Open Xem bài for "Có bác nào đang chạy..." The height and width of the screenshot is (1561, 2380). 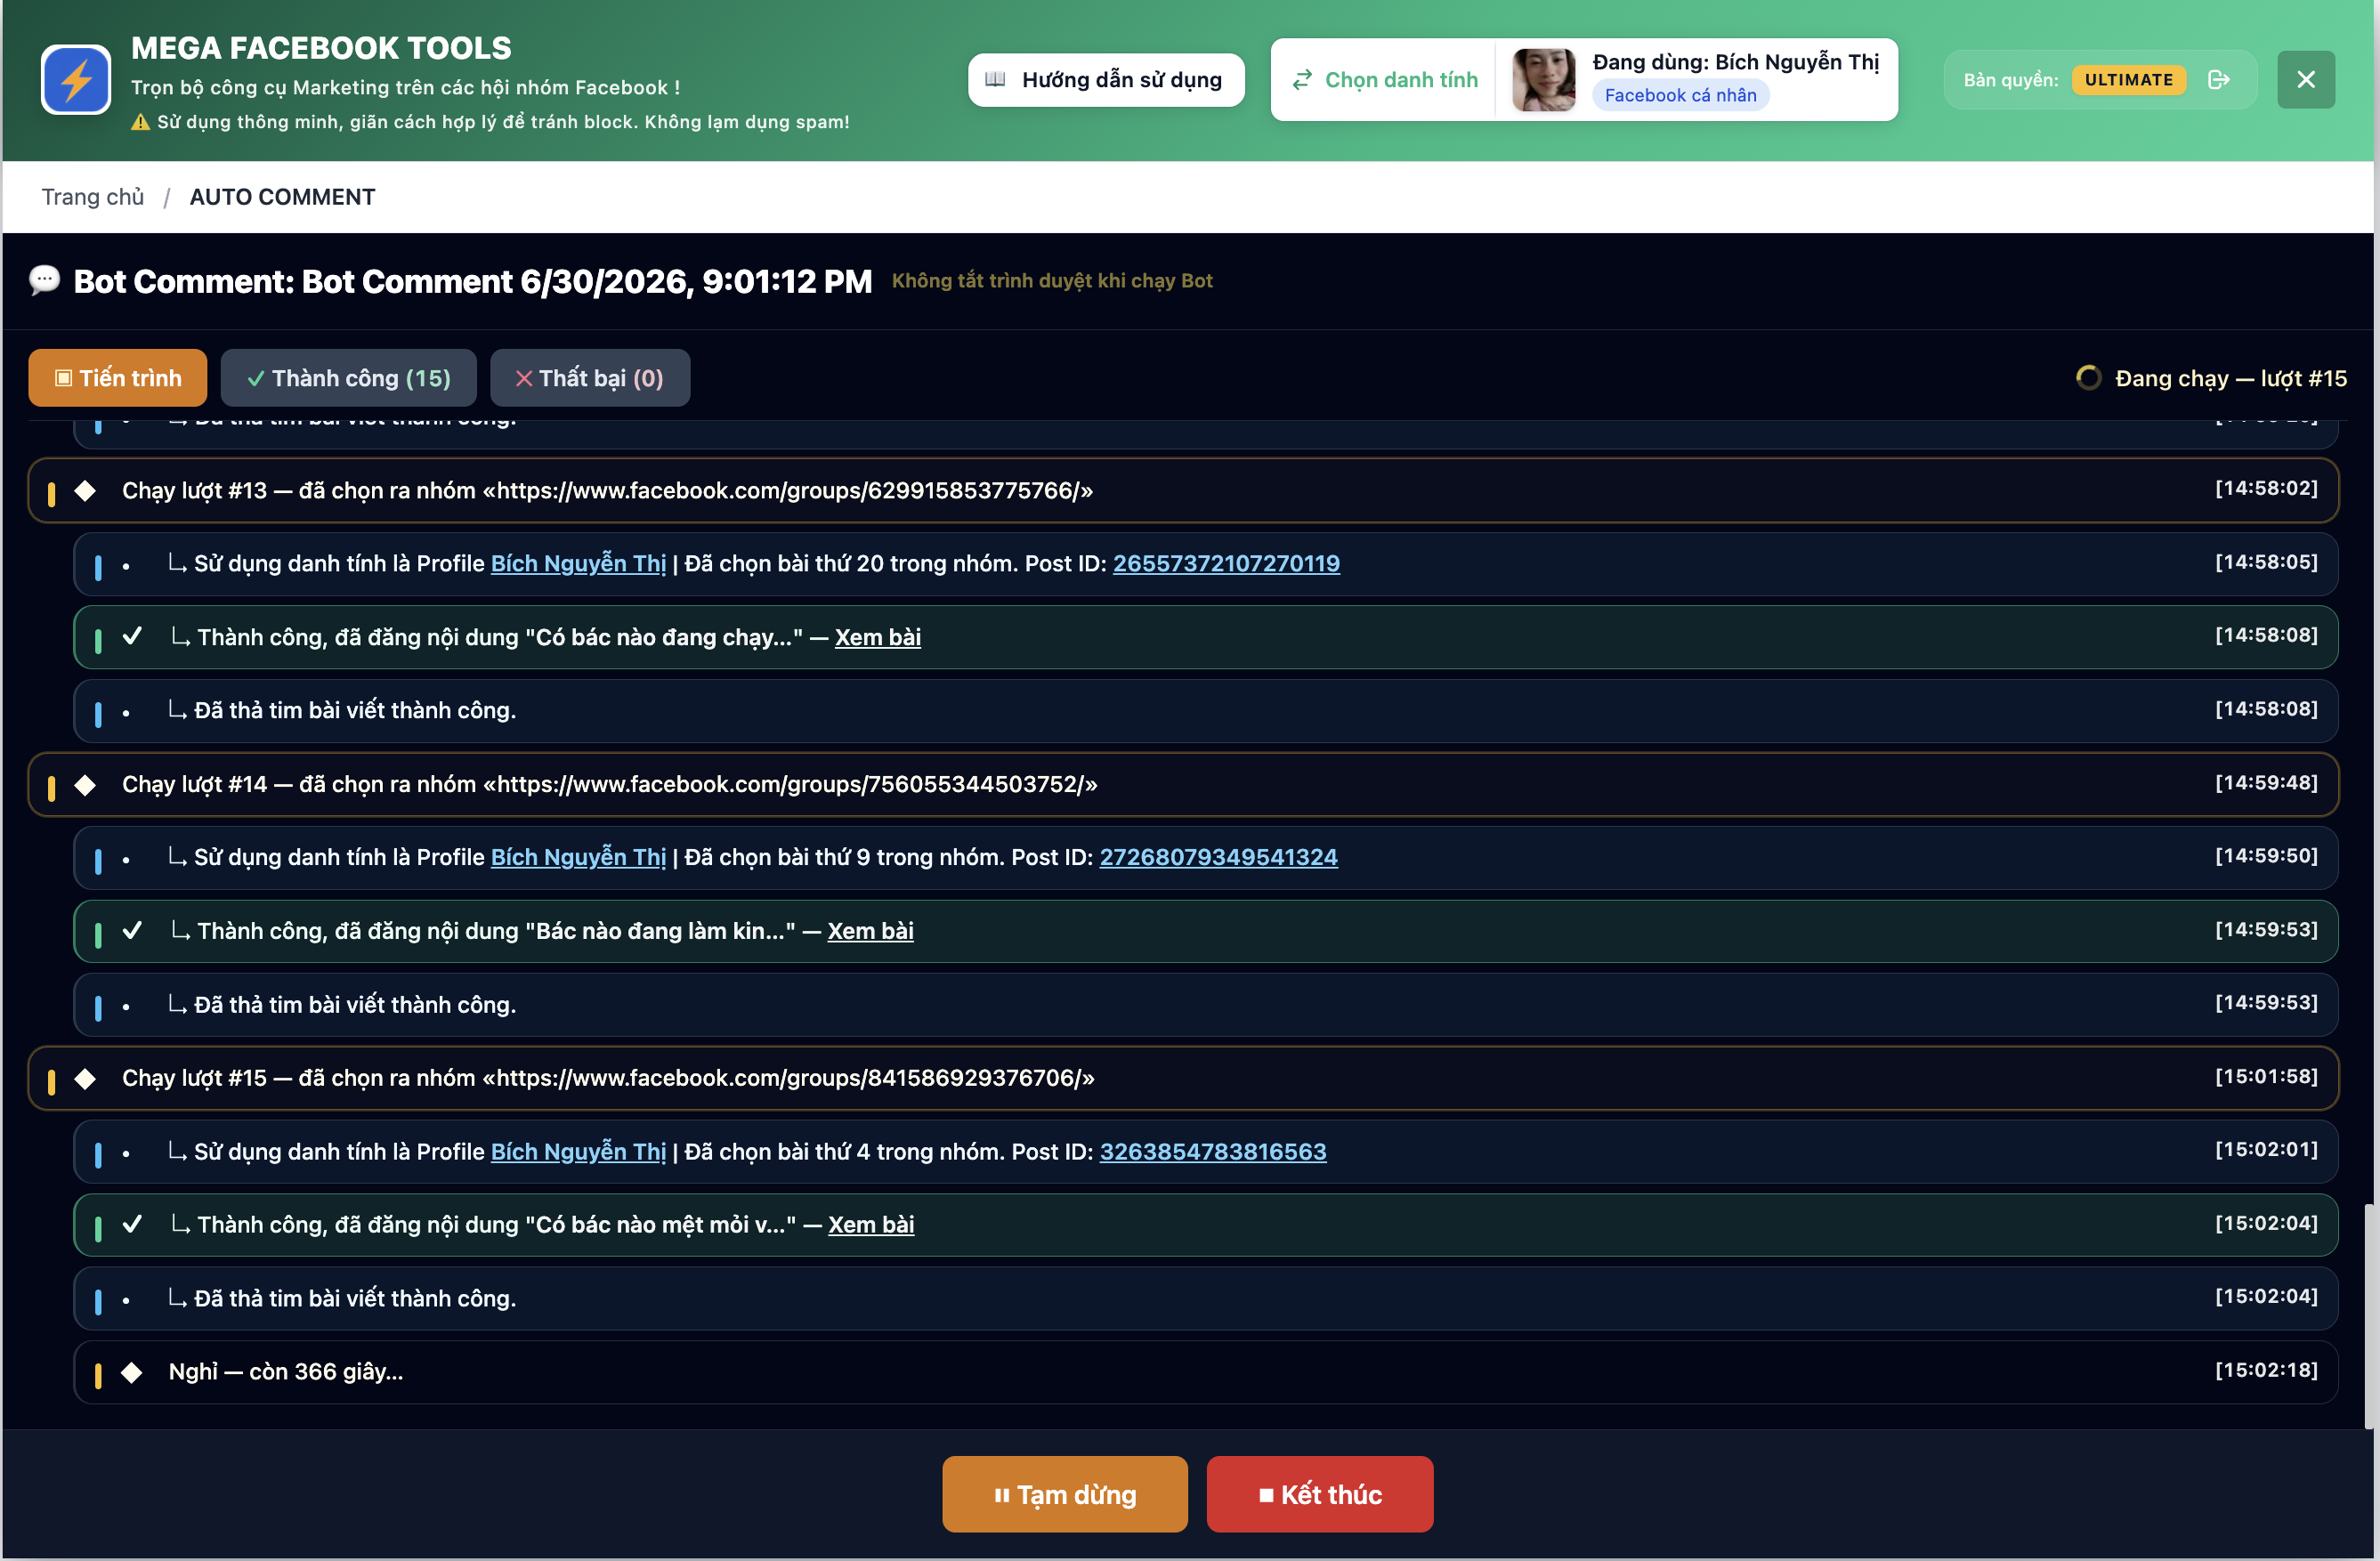(878, 637)
